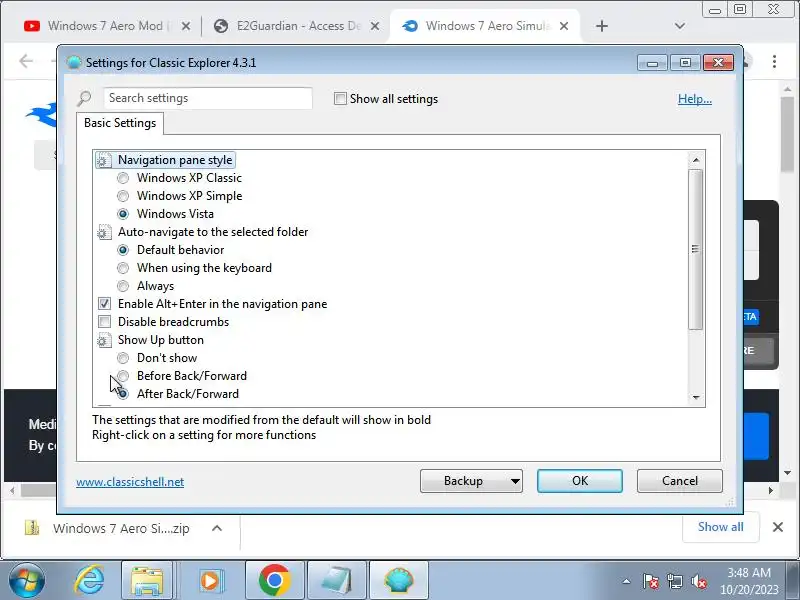This screenshot has width=800, height=600.
Task: Select the Always auto-navigate option
Action: coord(123,286)
